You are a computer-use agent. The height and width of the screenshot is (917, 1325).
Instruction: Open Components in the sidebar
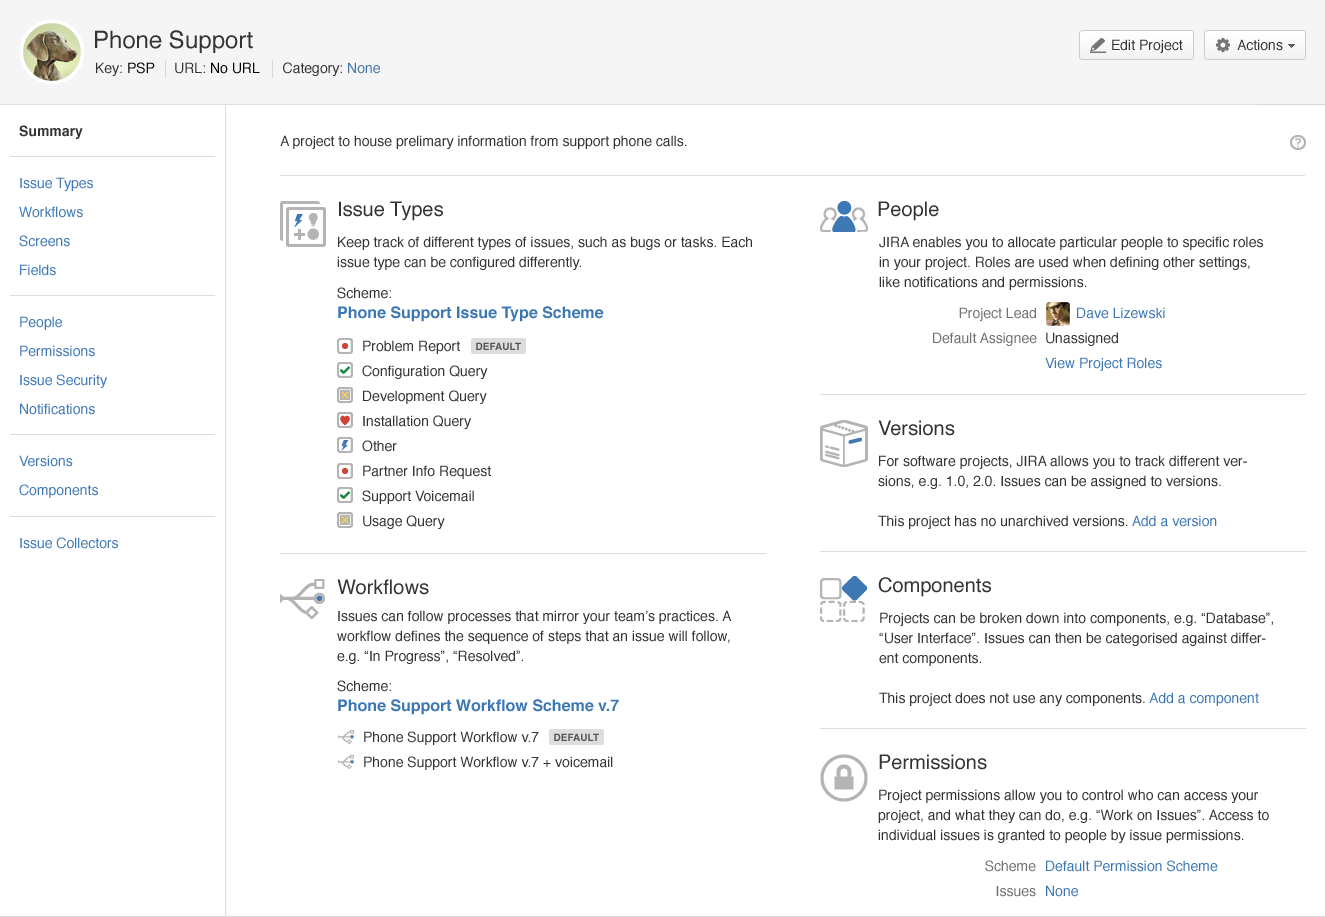[59, 490]
